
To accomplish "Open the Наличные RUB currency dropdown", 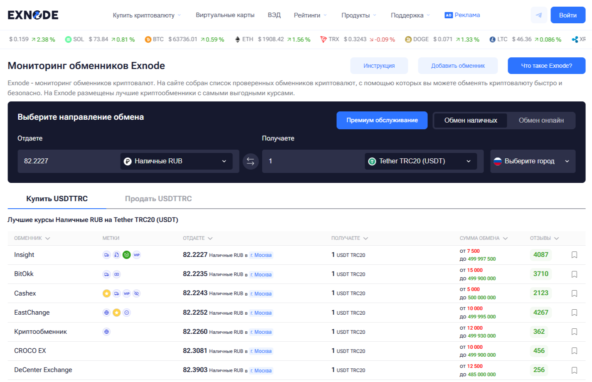I will (176, 161).
